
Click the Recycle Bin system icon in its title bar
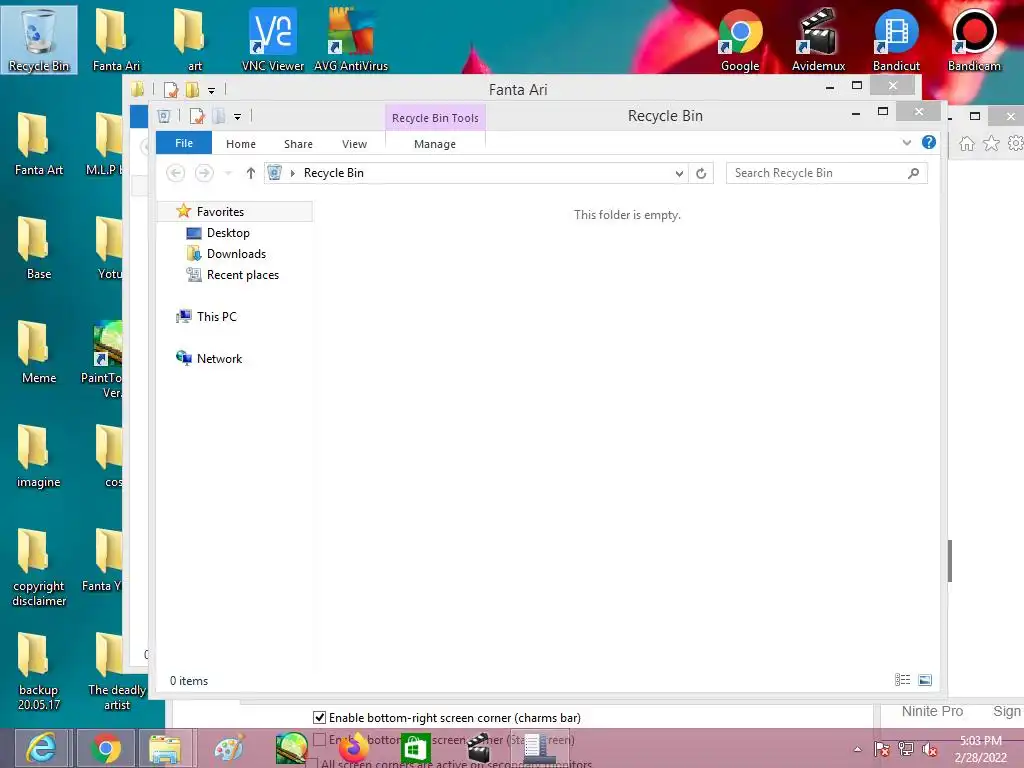tap(165, 116)
